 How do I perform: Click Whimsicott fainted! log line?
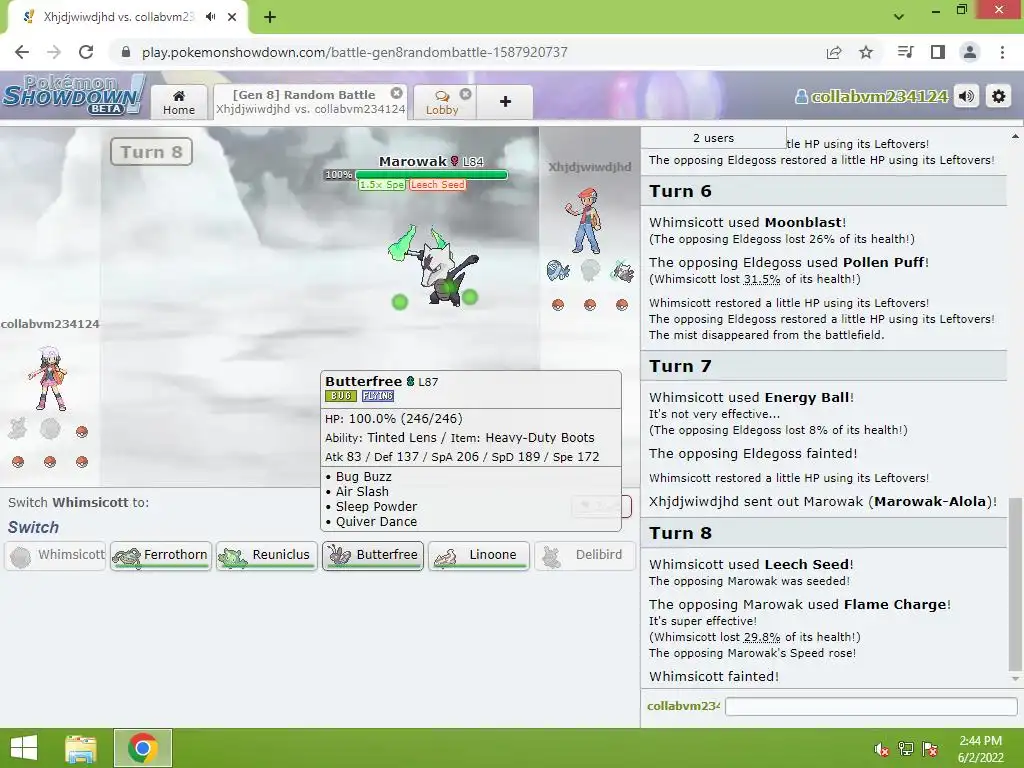[714, 677]
